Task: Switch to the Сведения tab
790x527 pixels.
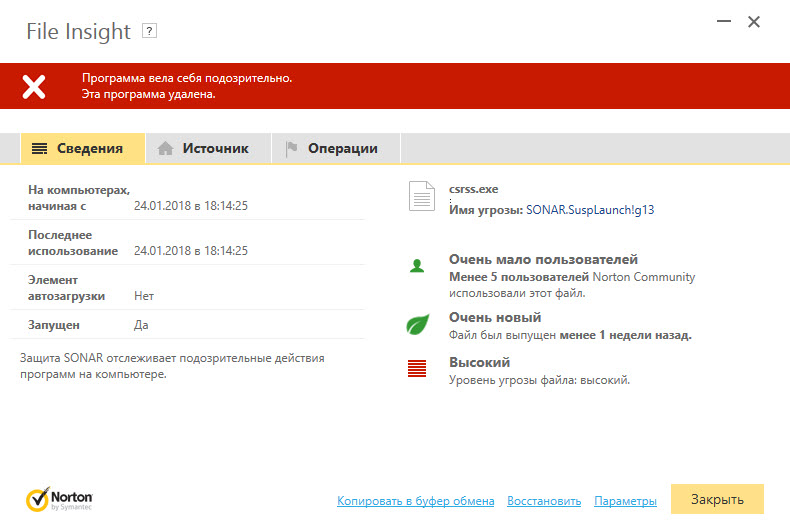Action: pos(83,149)
